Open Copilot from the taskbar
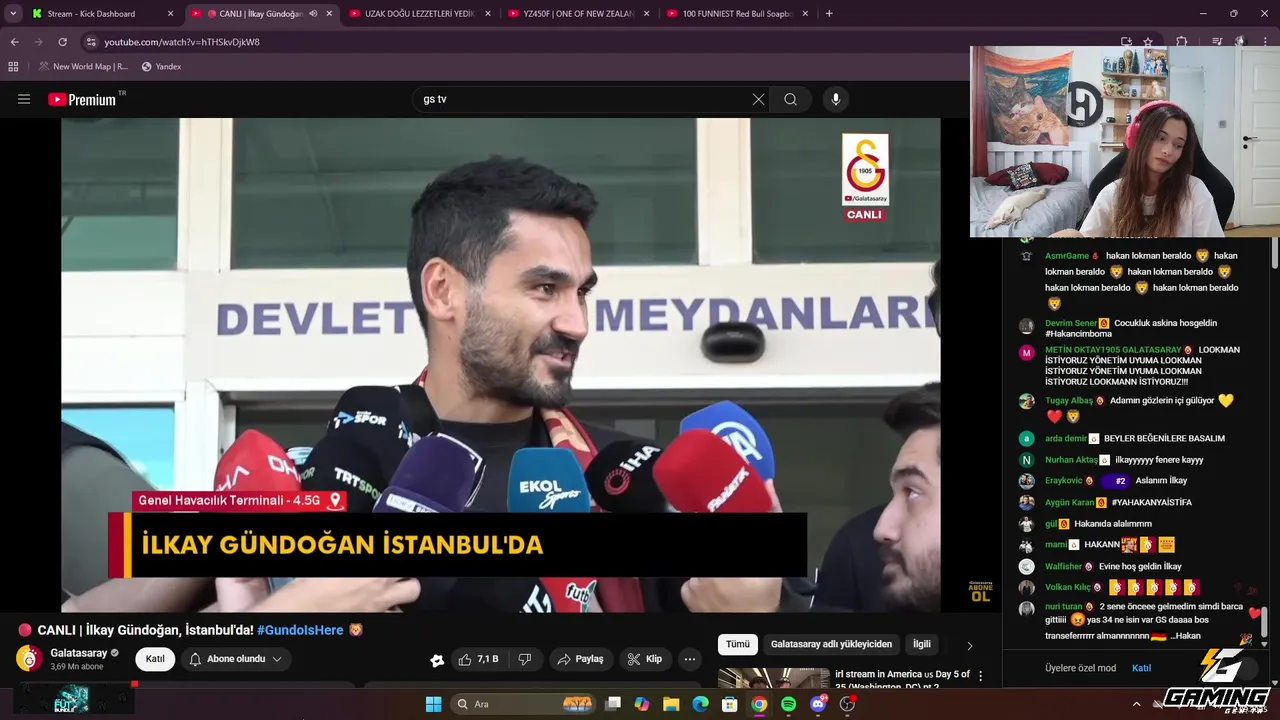This screenshot has width=1280, height=720. pyautogui.click(x=642, y=704)
